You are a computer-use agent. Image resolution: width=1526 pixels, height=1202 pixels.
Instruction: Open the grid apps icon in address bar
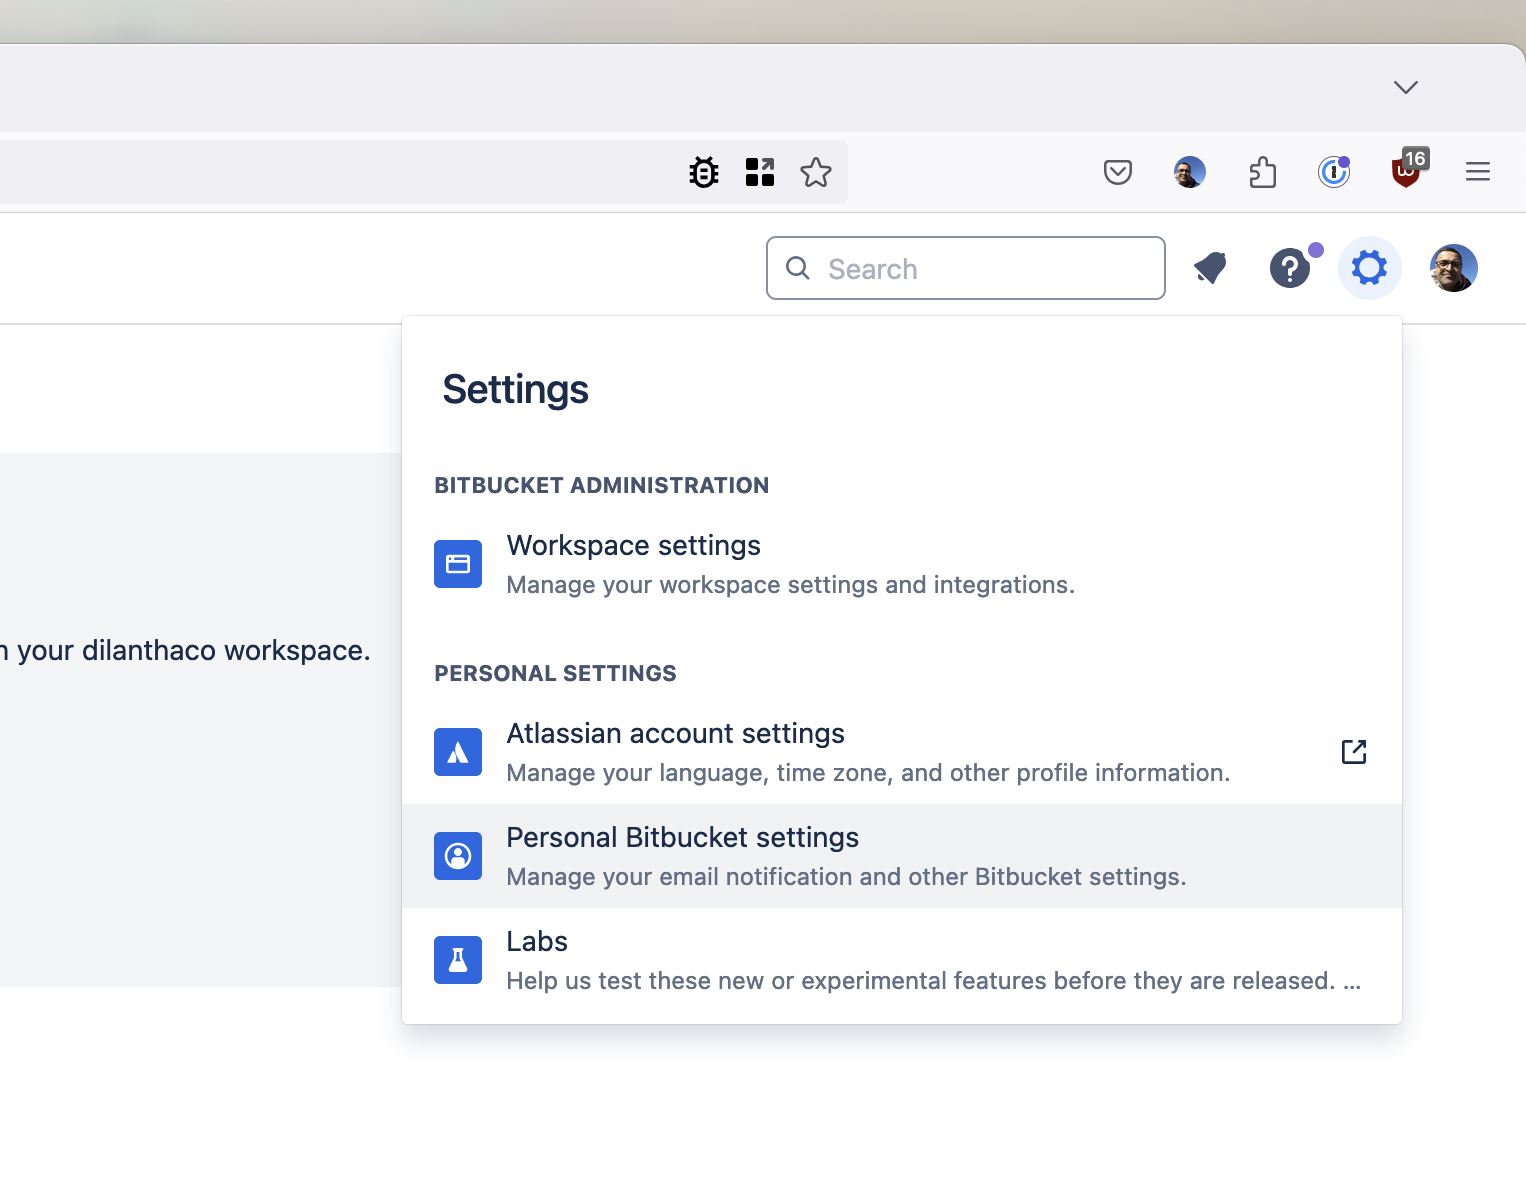click(x=760, y=172)
